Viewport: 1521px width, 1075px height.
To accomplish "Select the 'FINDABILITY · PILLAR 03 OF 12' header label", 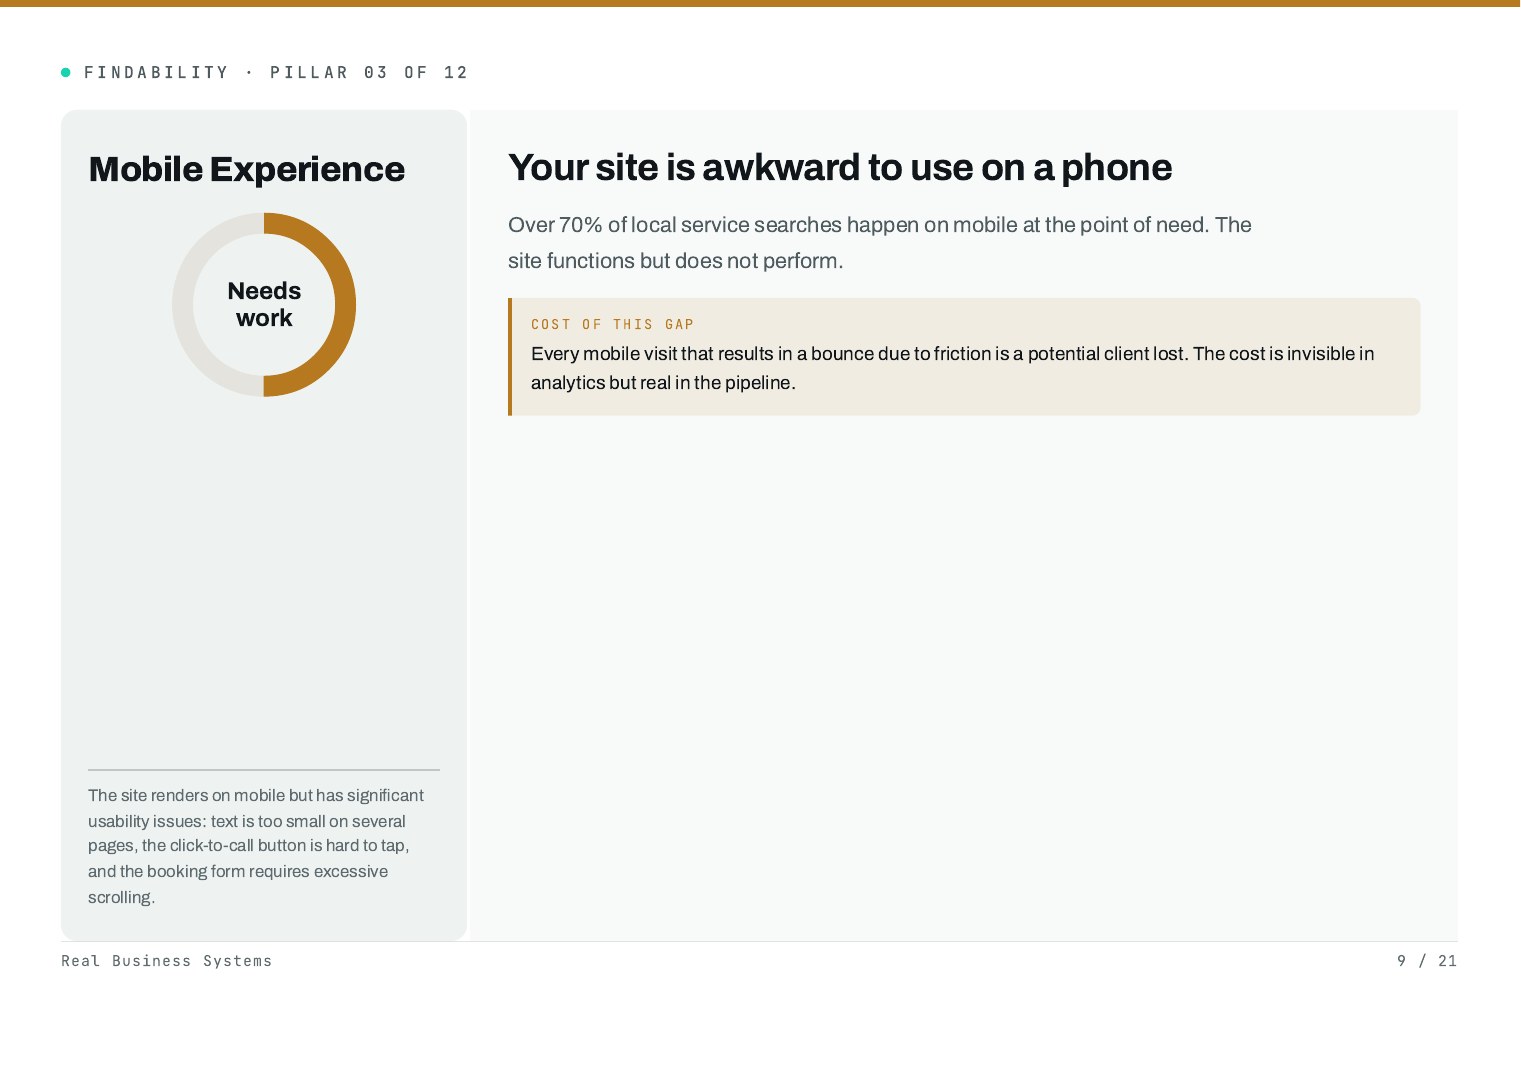I will point(276,72).
